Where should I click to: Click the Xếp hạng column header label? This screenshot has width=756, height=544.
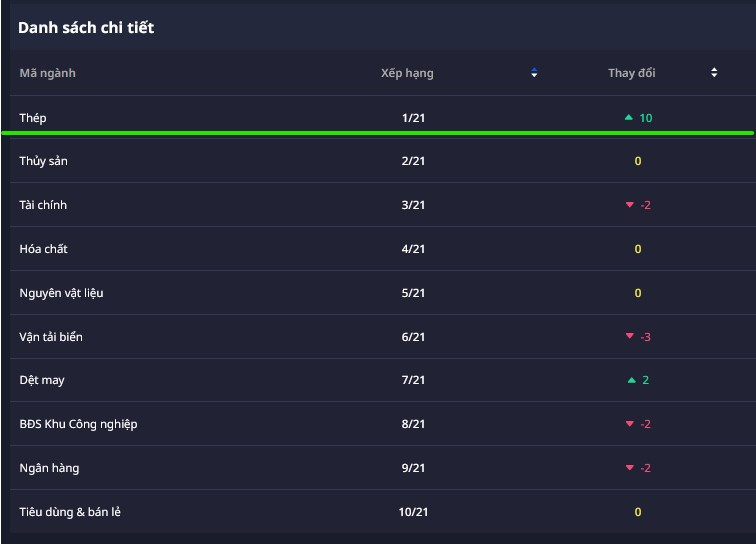[x=407, y=73]
